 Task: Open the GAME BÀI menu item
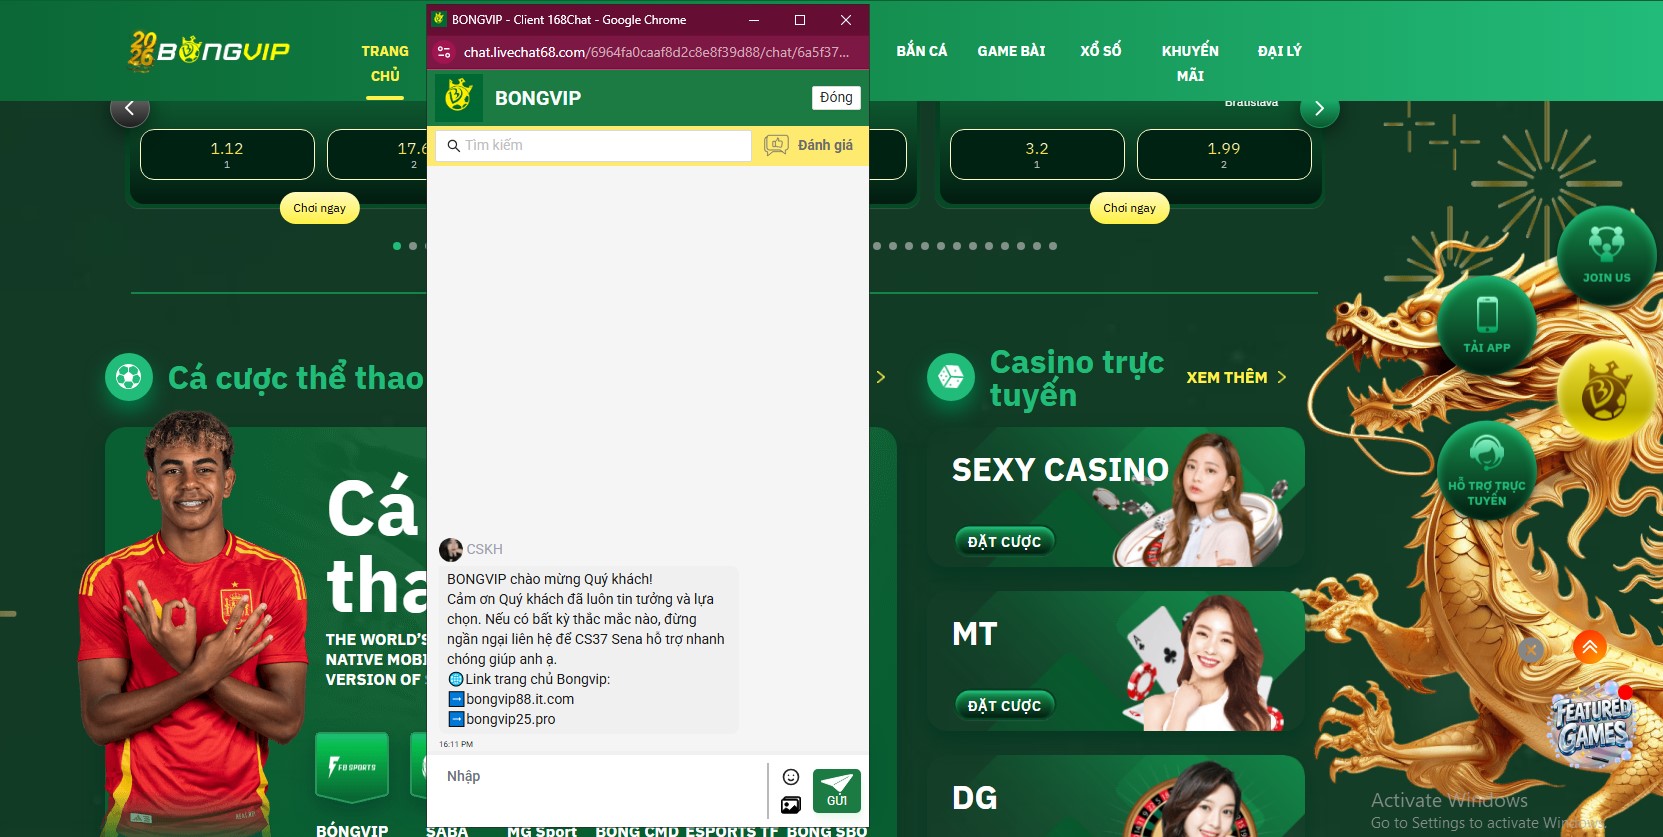(1012, 51)
